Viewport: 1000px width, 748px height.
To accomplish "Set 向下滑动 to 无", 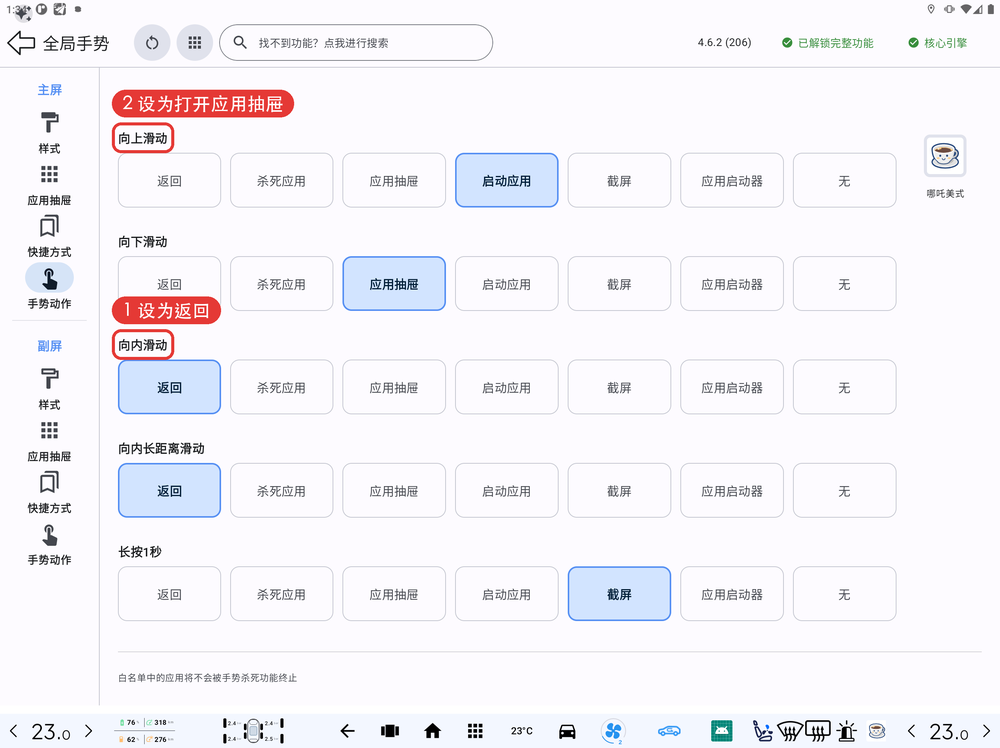I will point(844,284).
